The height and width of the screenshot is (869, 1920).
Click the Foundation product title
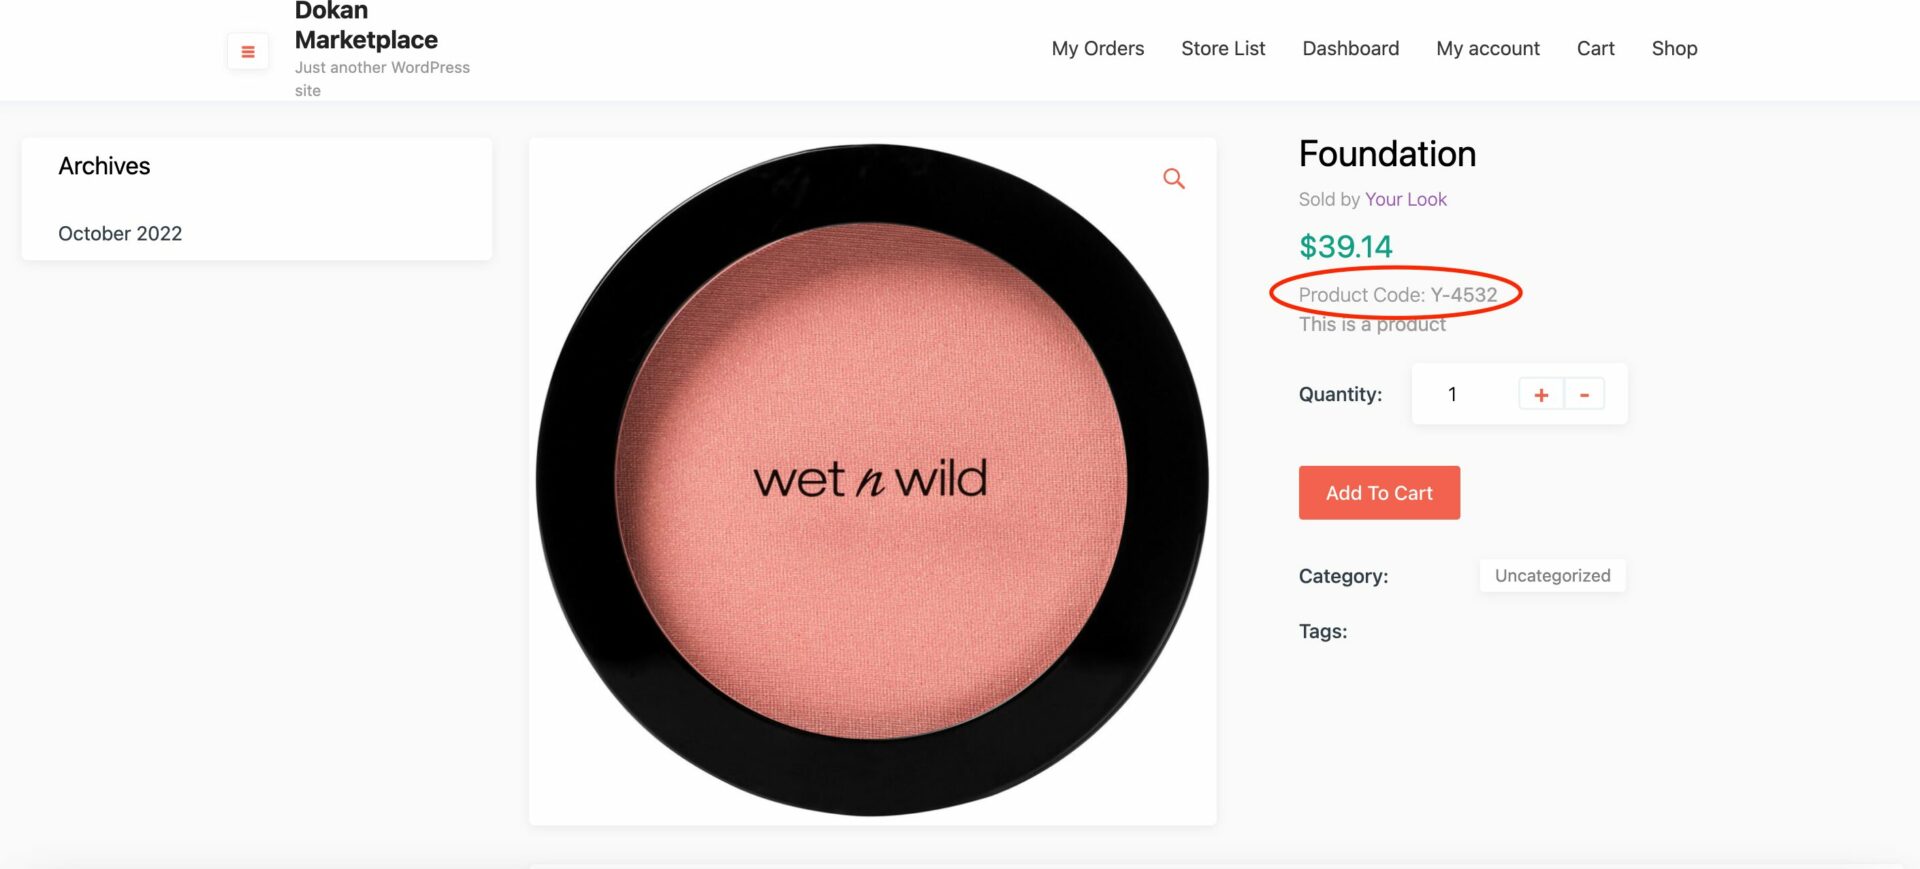click(1387, 154)
